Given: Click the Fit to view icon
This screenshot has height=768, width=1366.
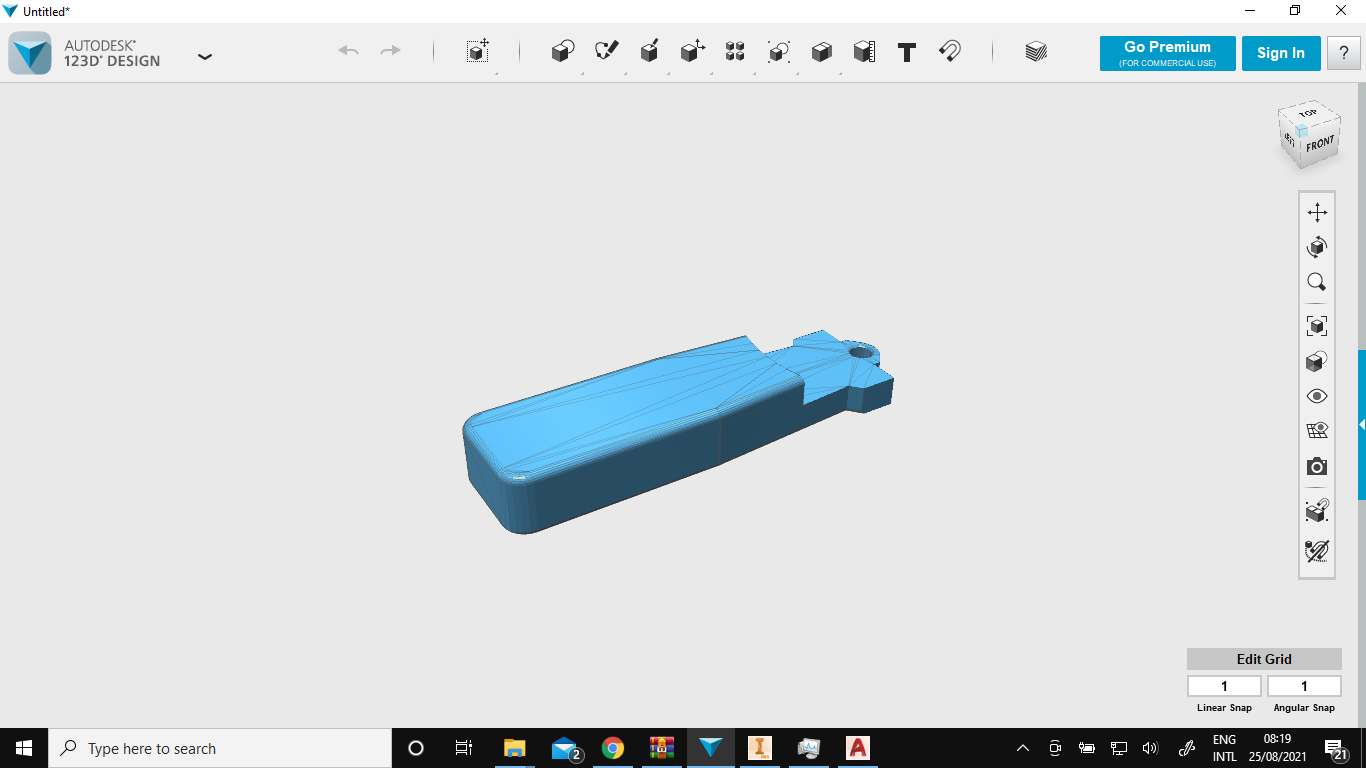Looking at the screenshot, I should pos(1317,326).
